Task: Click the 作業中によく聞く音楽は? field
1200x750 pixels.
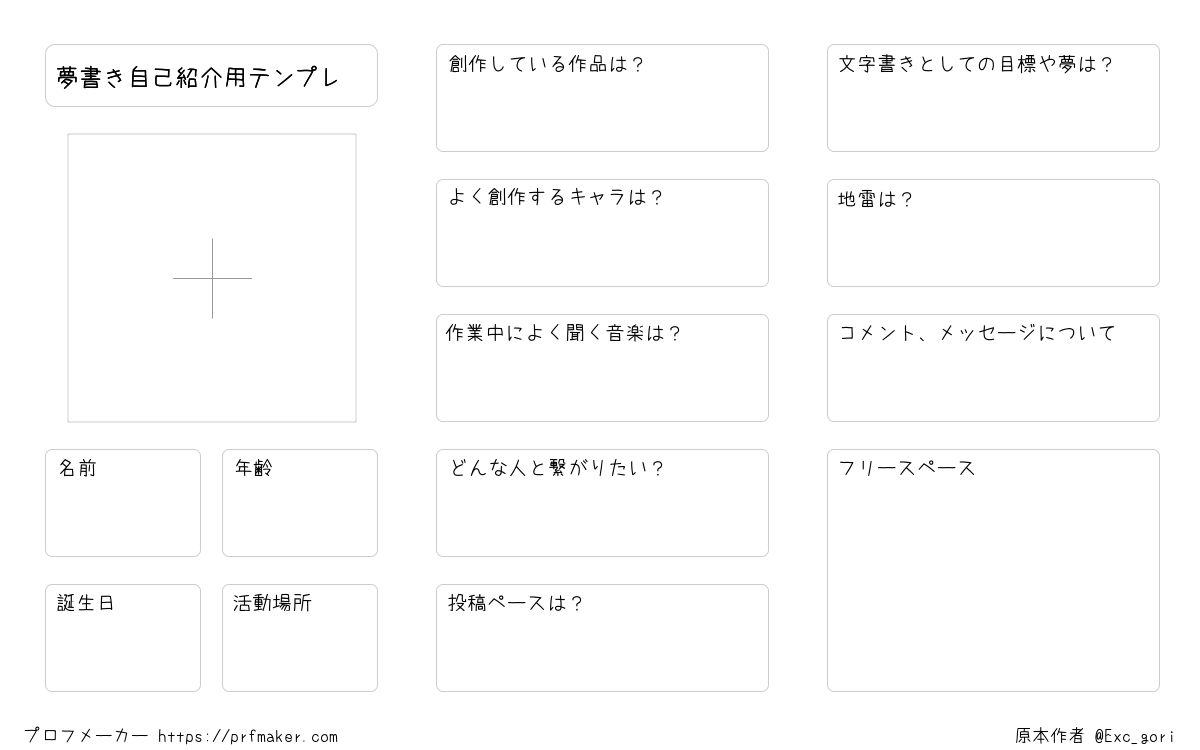Action: [x=602, y=368]
